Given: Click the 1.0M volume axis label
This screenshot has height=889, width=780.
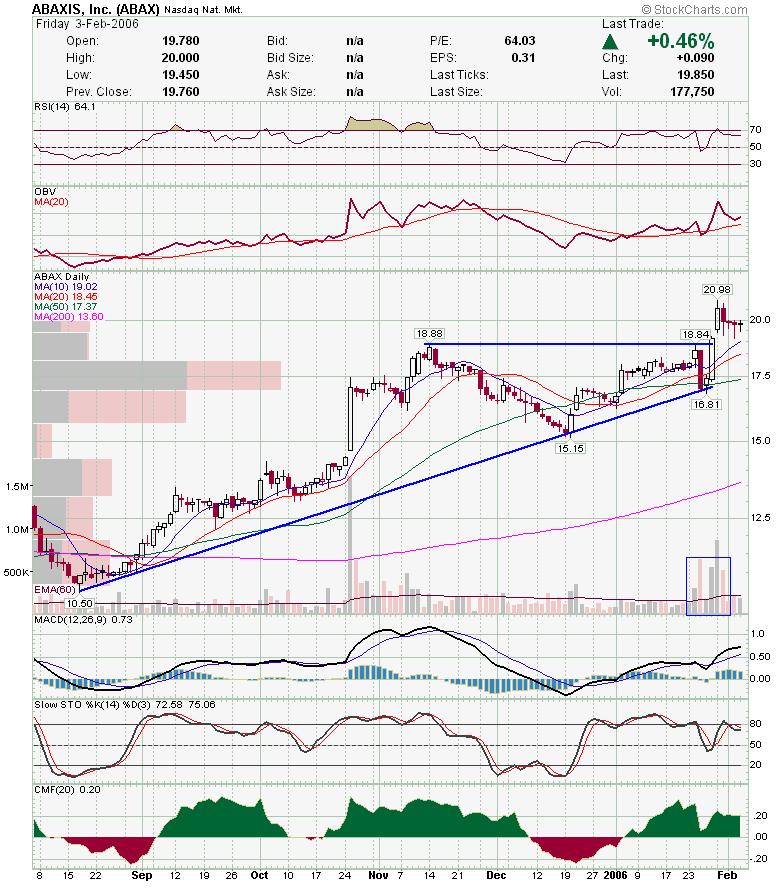Looking at the screenshot, I should point(18,530).
